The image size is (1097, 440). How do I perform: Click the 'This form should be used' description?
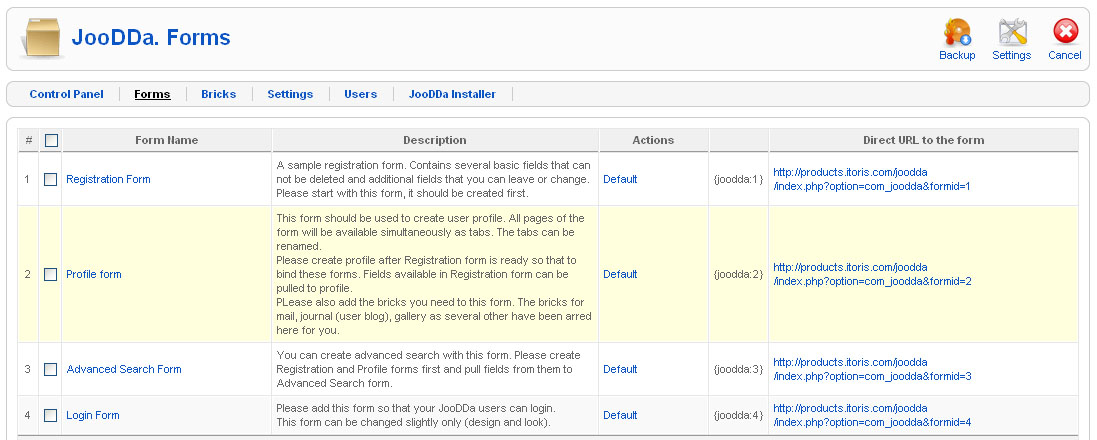click(434, 274)
